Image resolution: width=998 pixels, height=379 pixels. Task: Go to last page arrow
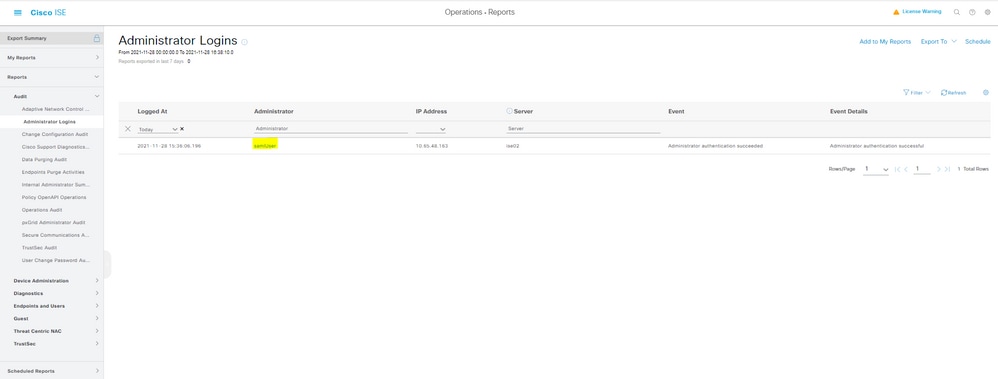coord(947,169)
